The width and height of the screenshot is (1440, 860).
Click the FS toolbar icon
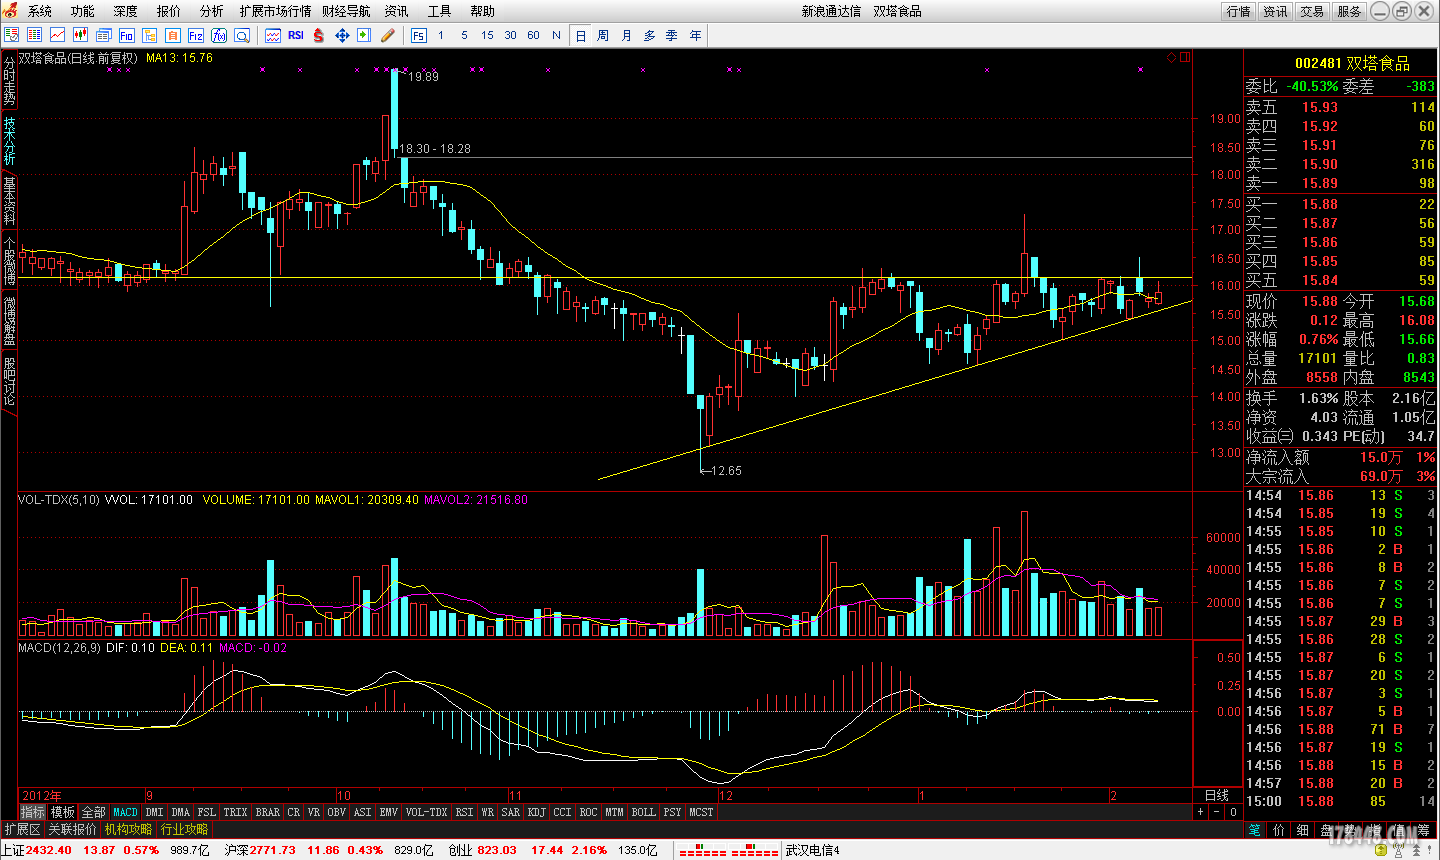(418, 35)
